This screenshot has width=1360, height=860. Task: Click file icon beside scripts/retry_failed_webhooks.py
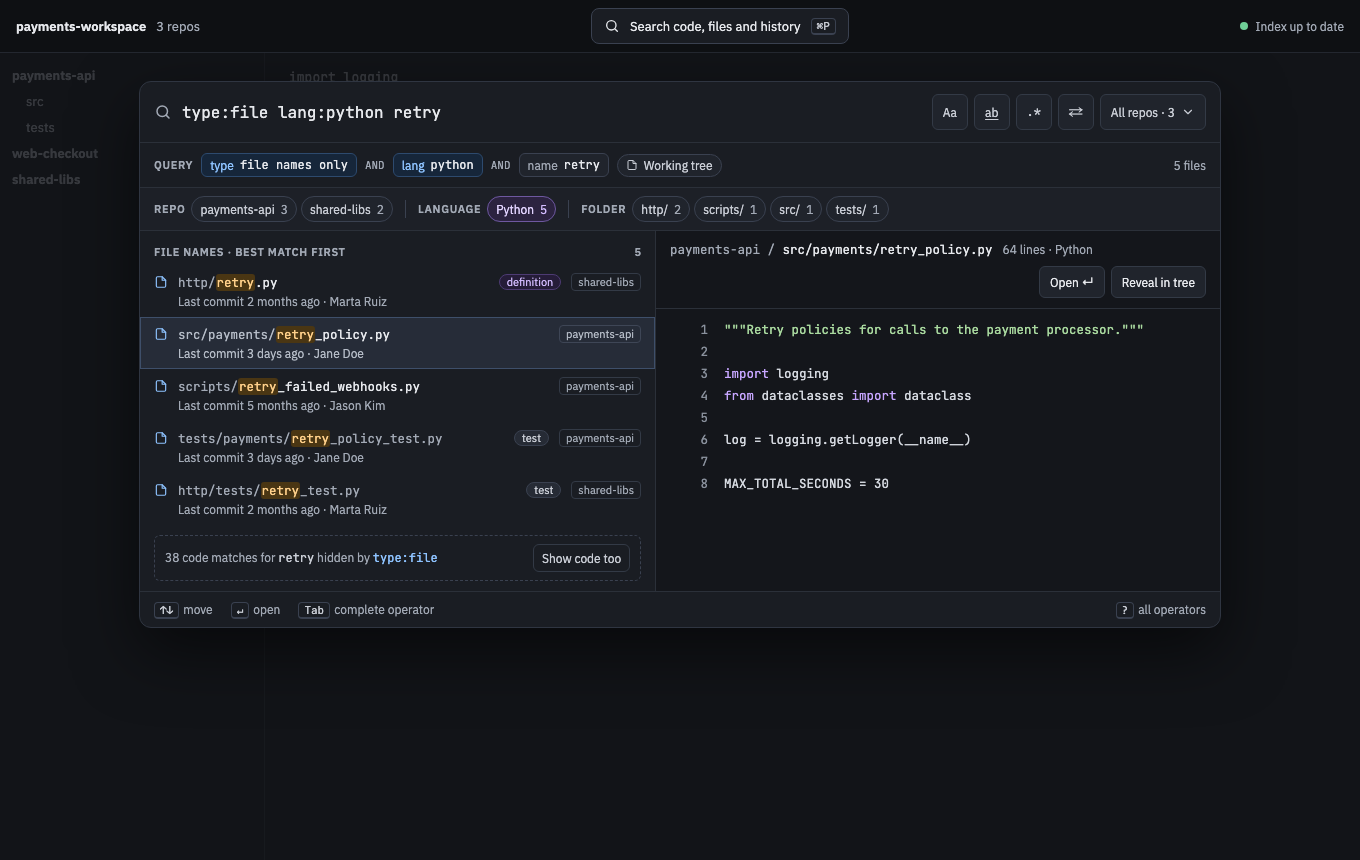point(161,386)
